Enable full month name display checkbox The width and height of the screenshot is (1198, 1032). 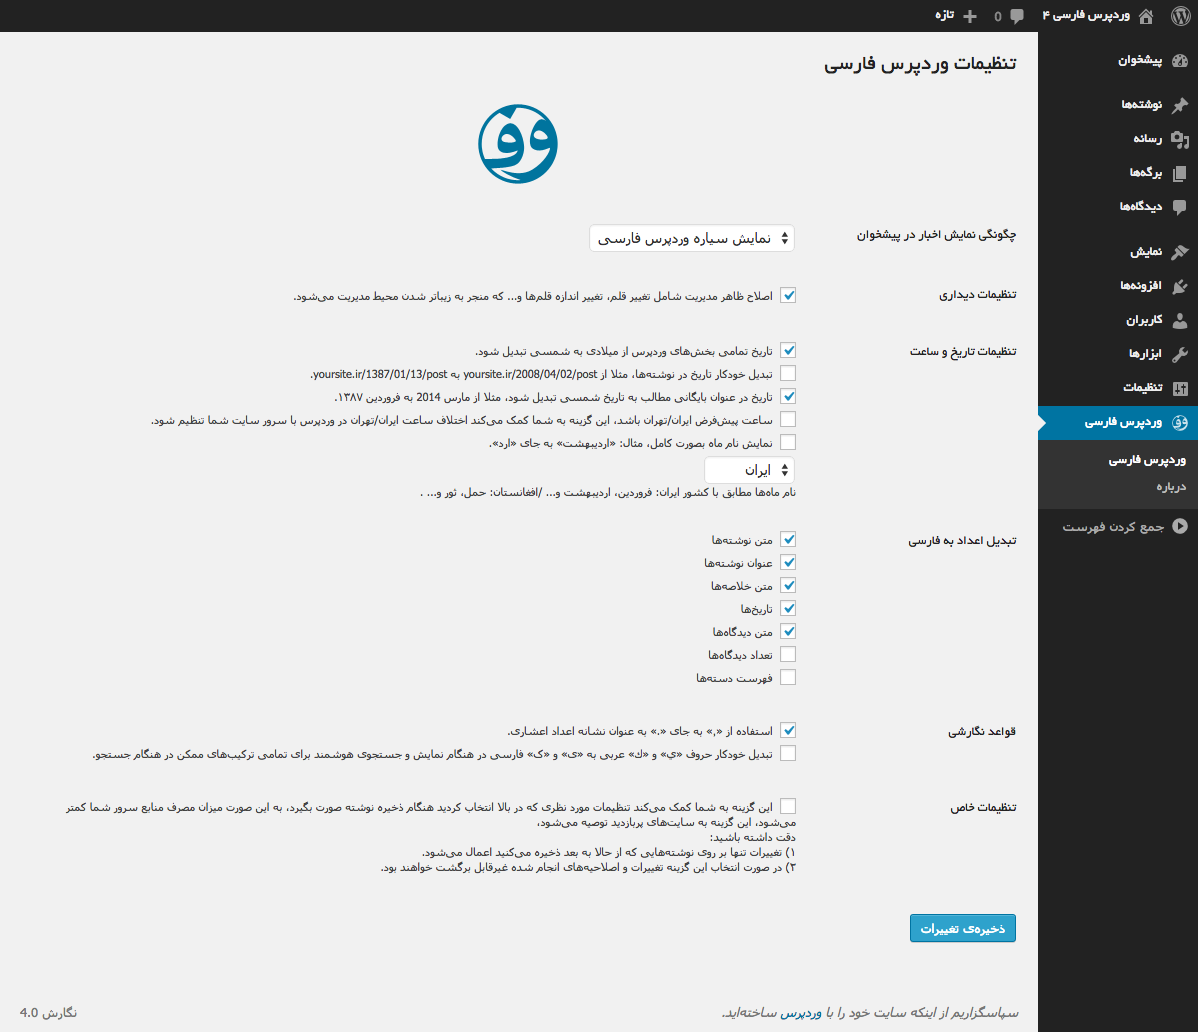[x=788, y=442]
